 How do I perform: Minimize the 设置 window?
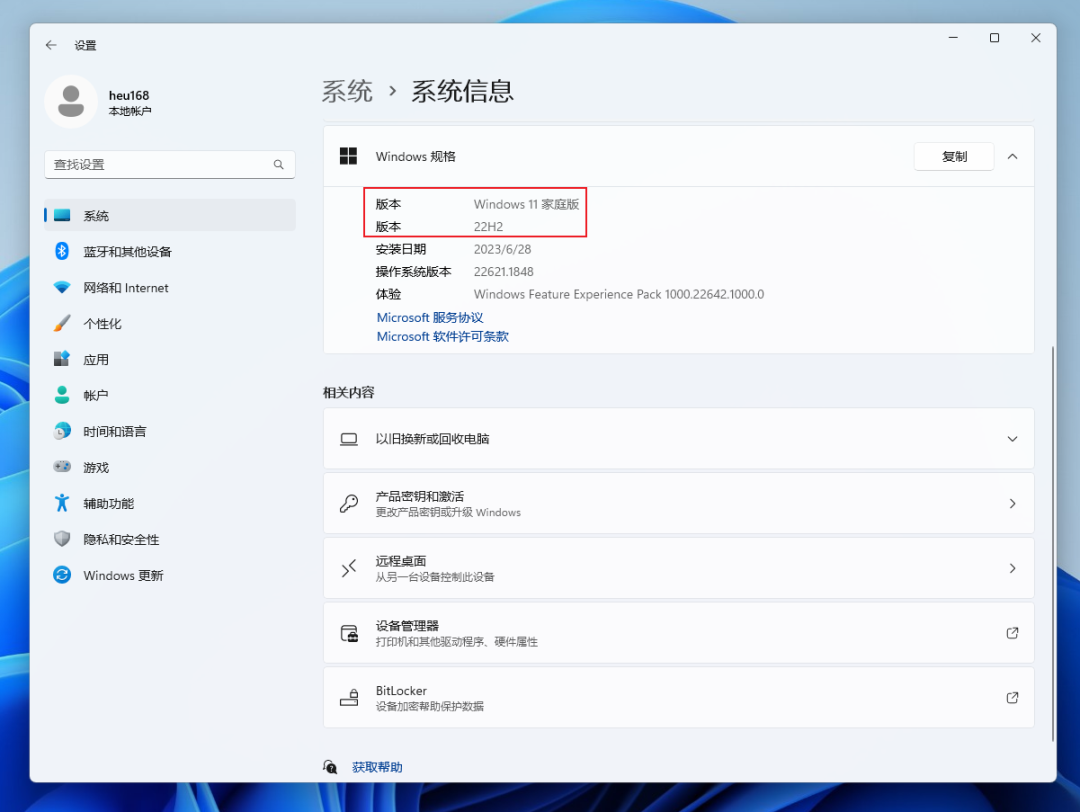point(953,38)
